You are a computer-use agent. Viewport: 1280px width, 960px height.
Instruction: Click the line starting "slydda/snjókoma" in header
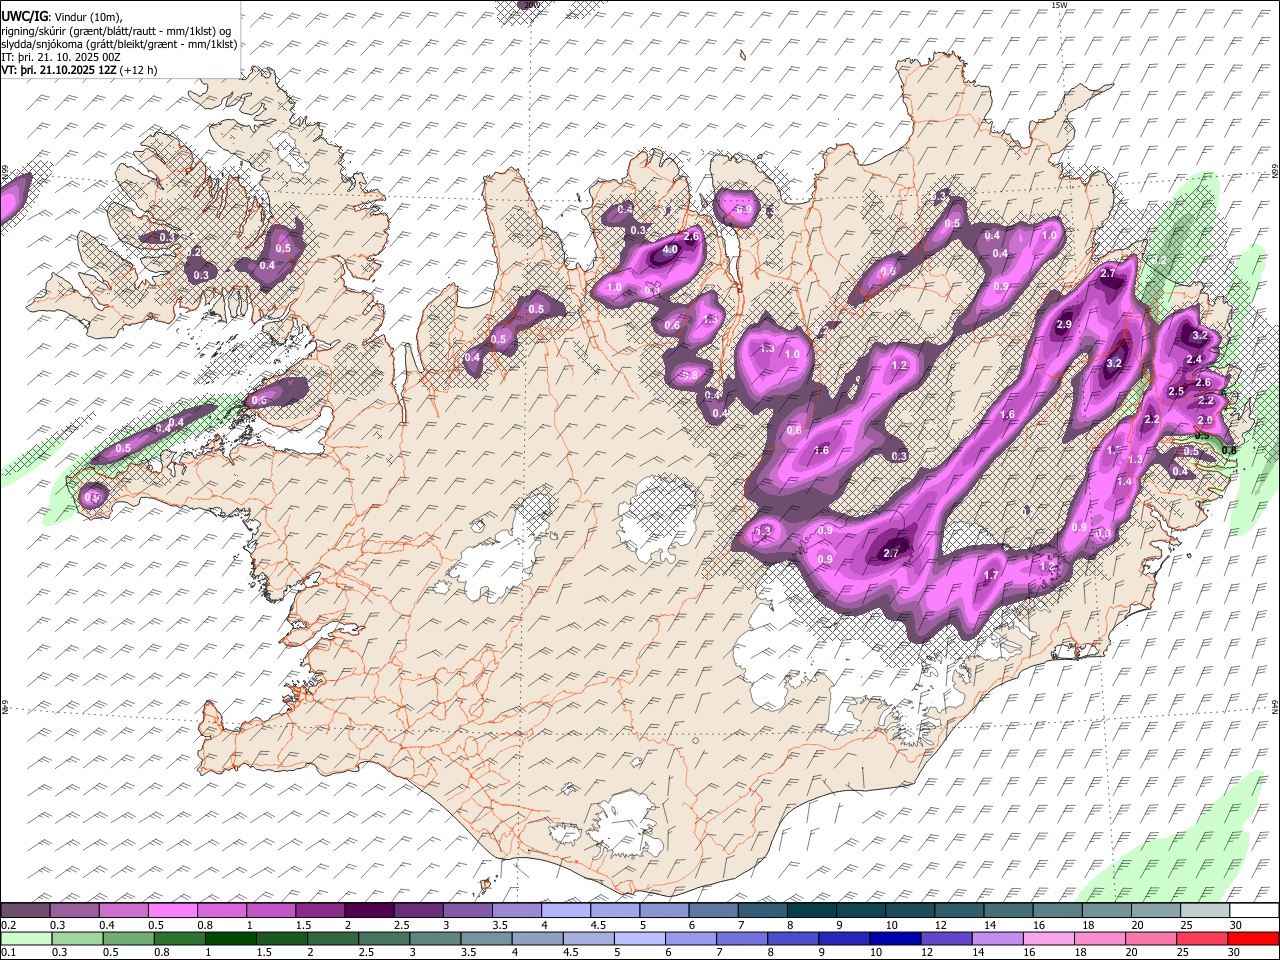coord(119,44)
